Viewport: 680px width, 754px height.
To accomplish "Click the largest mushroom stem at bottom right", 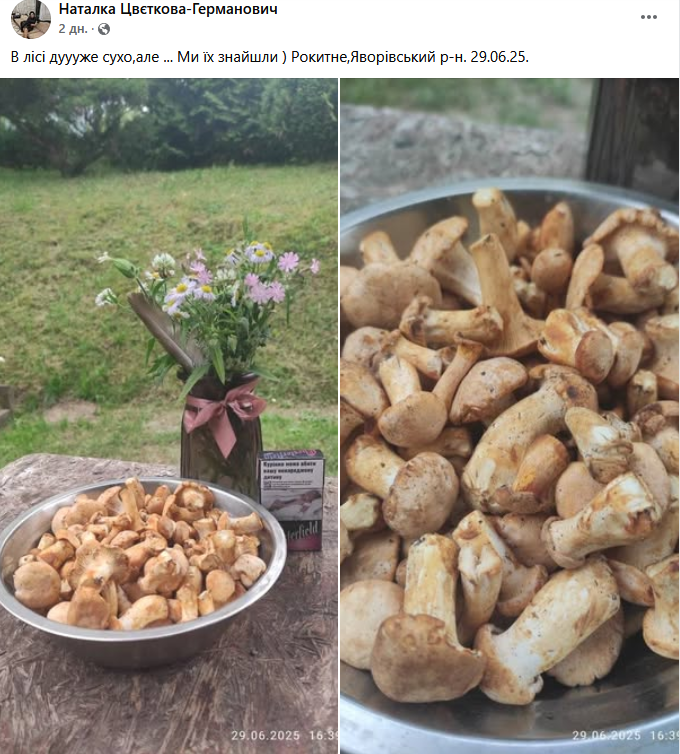I will tap(546, 630).
